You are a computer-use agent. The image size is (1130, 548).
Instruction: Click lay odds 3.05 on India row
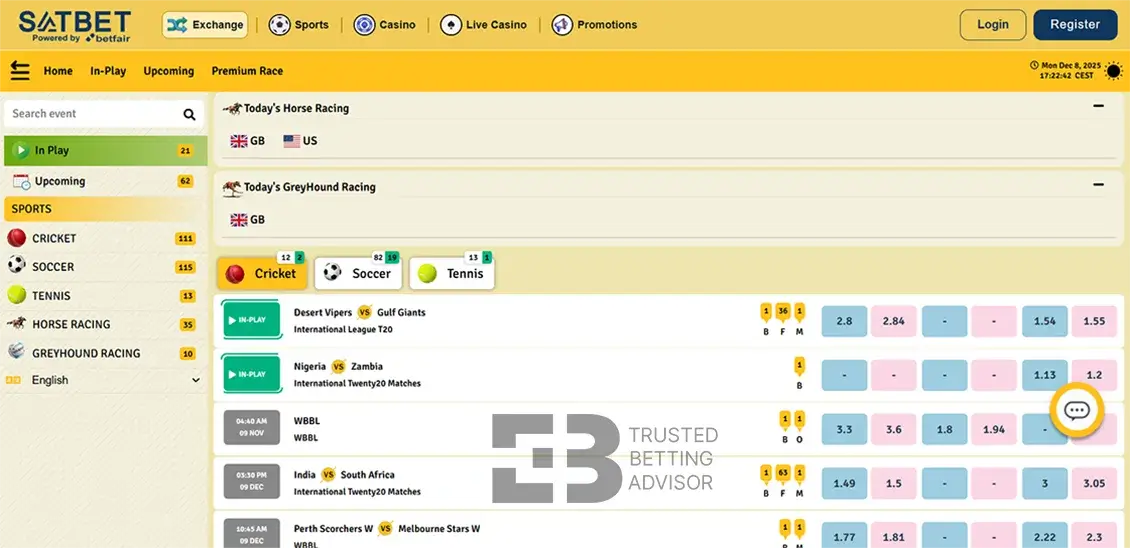pos(1094,483)
